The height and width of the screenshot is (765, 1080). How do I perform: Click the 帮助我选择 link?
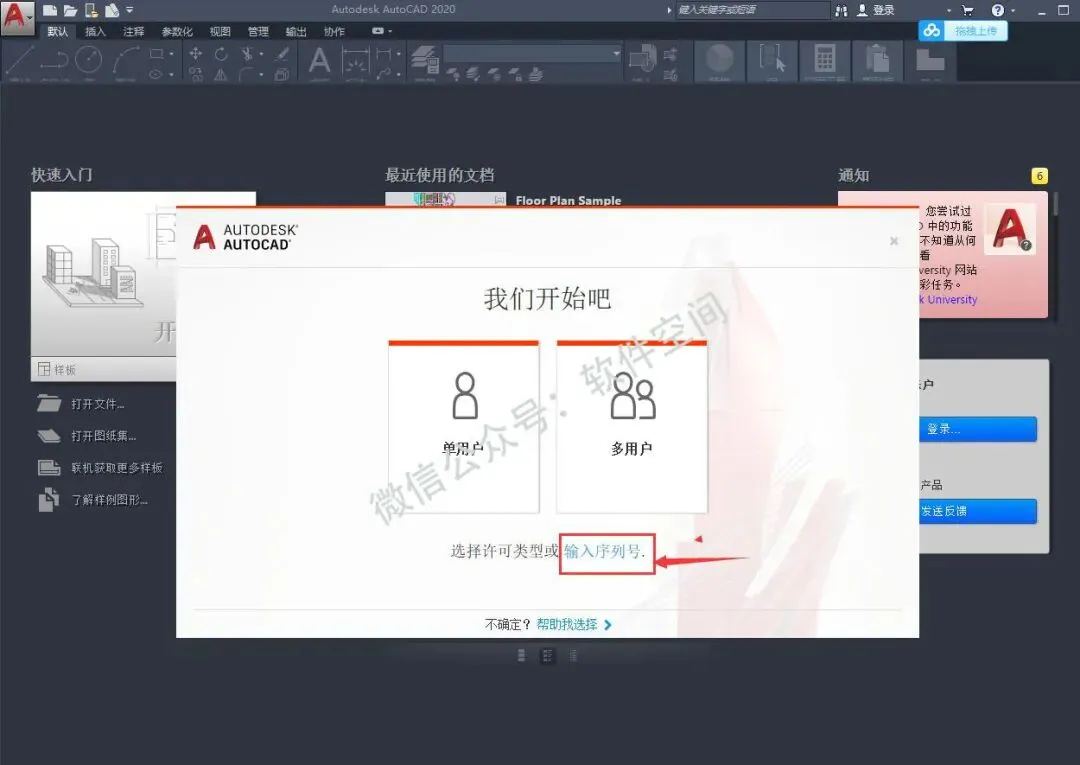pyautogui.click(x=567, y=625)
